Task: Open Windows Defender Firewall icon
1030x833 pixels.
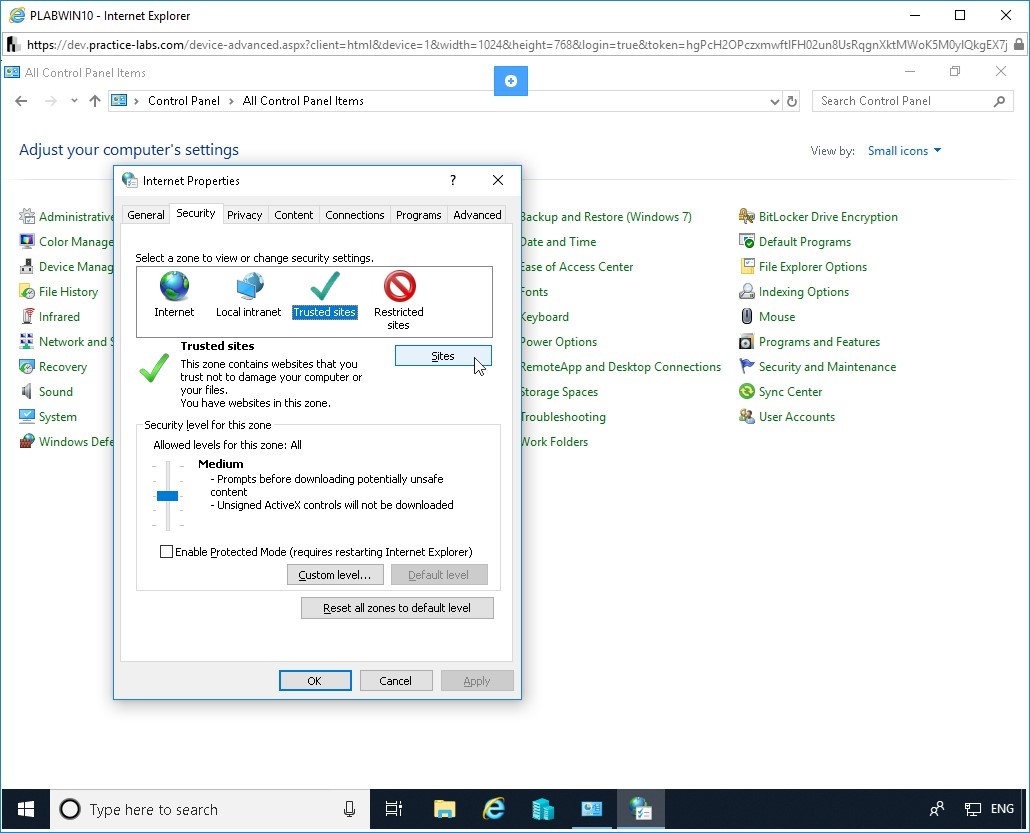Action: pyautogui.click(x=27, y=441)
